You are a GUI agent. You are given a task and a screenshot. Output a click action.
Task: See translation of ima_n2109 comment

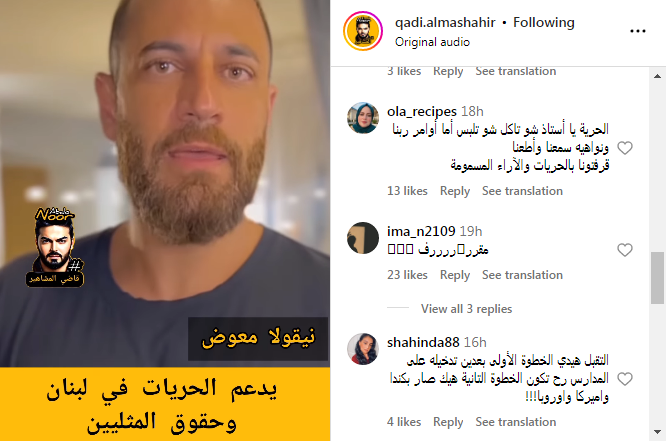coord(522,275)
